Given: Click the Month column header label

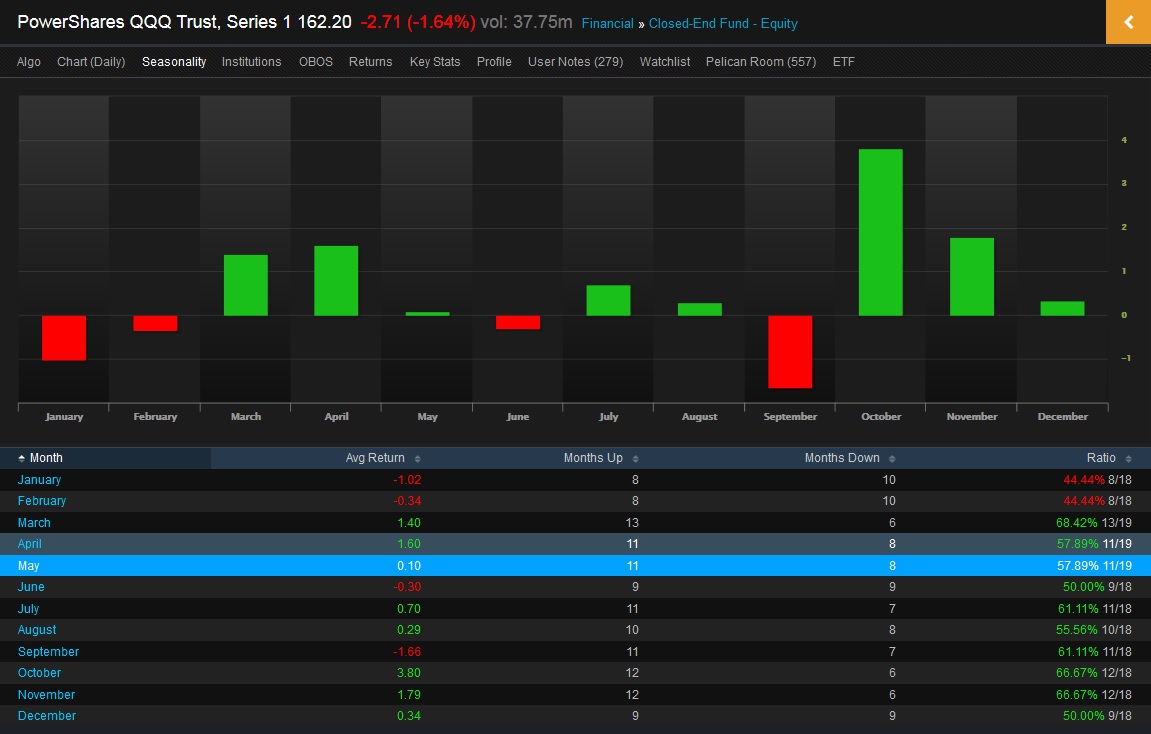Looking at the screenshot, I should coord(46,458).
